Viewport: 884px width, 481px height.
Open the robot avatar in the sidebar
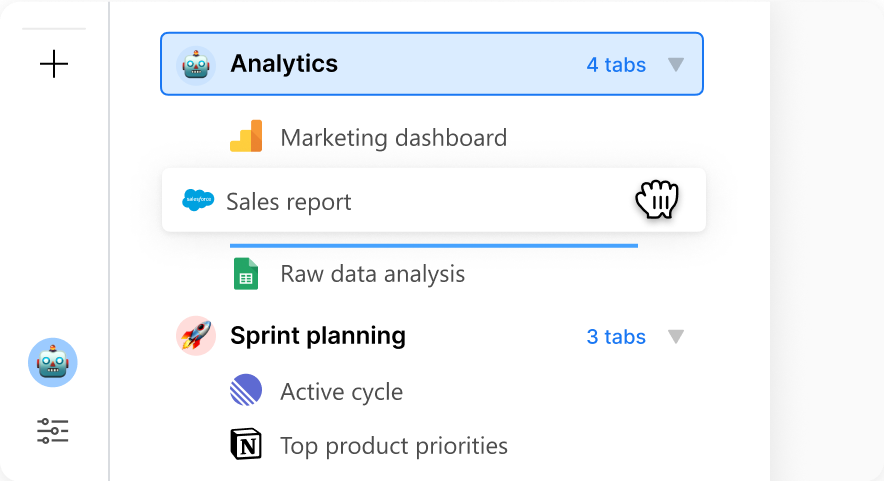(x=53, y=363)
